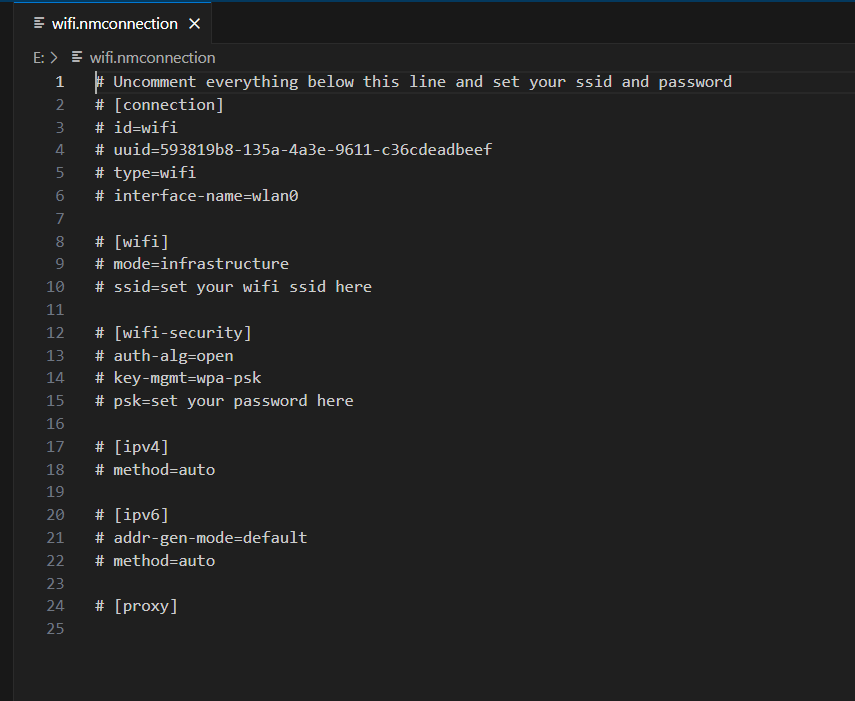Image resolution: width=855 pixels, height=701 pixels.
Task: Select line number 1 in the gutter
Action: pos(60,82)
